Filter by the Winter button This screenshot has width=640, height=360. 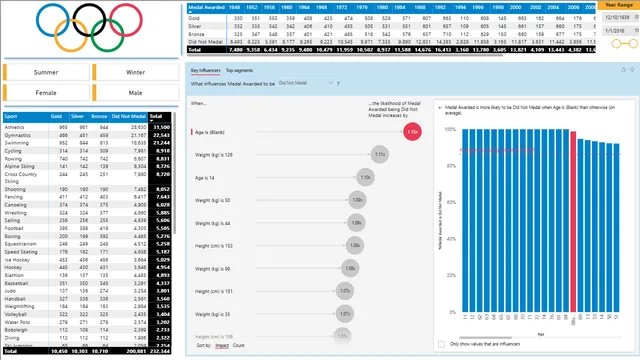(x=136, y=72)
